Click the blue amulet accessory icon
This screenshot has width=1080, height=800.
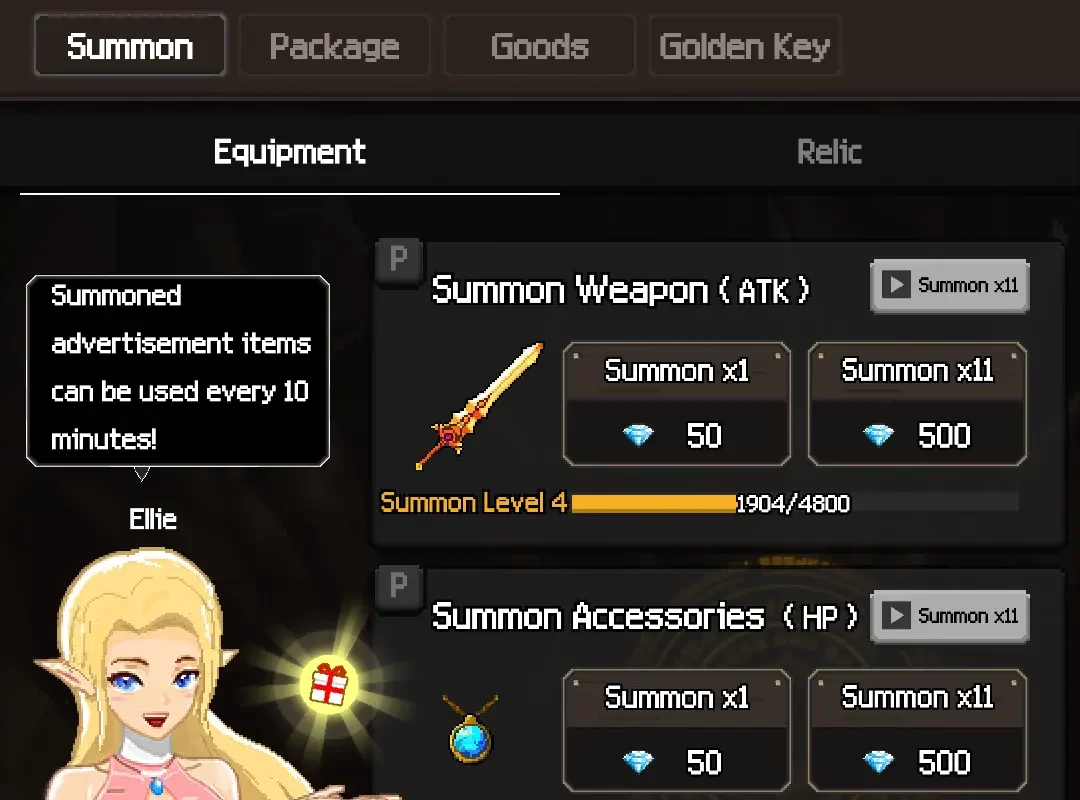pyautogui.click(x=470, y=729)
